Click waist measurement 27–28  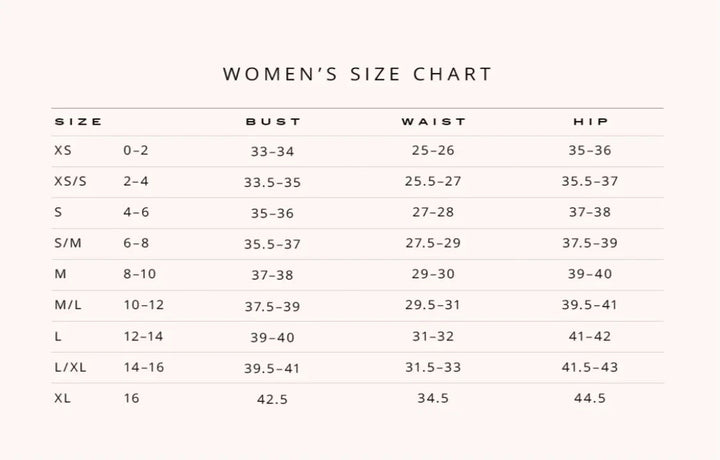tap(433, 212)
